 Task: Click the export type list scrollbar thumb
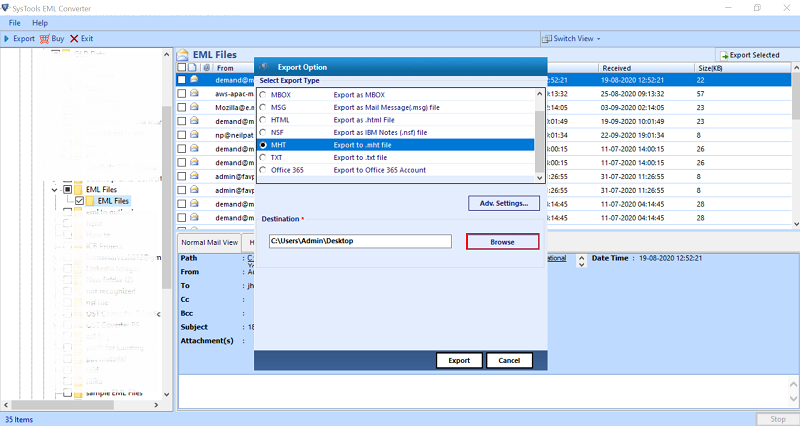(x=540, y=142)
